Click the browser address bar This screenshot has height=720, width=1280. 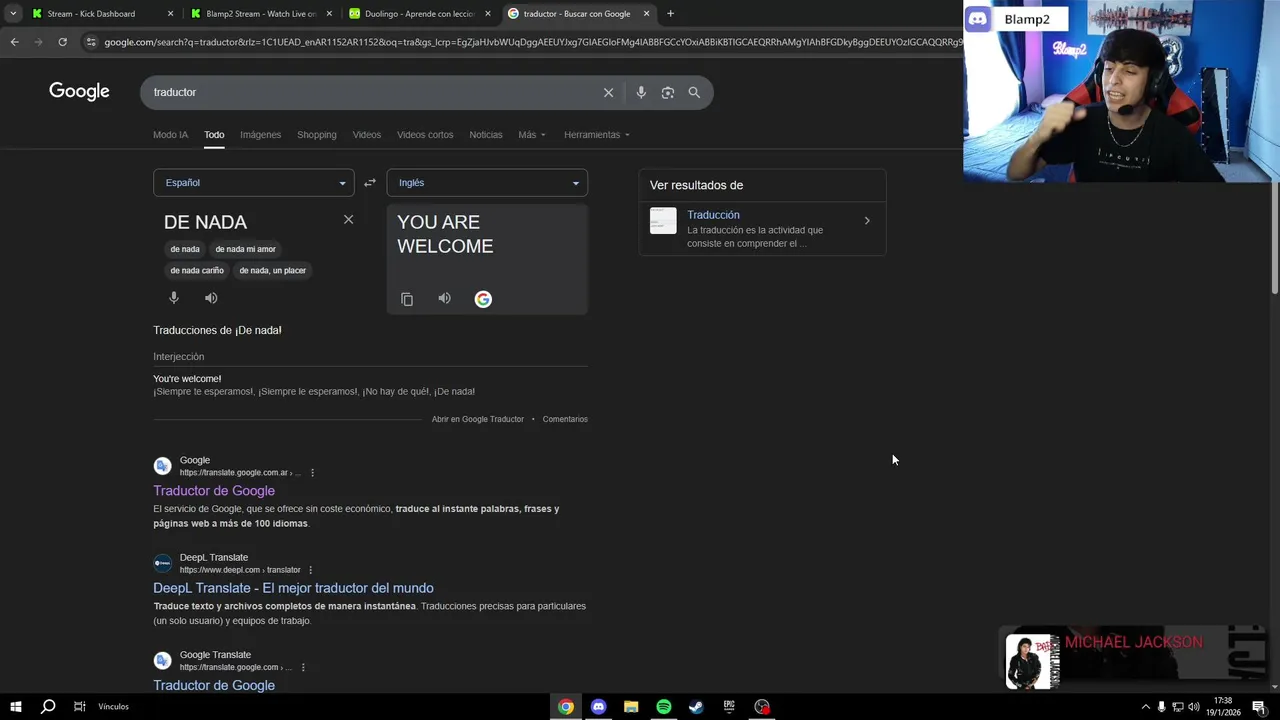coord(530,42)
